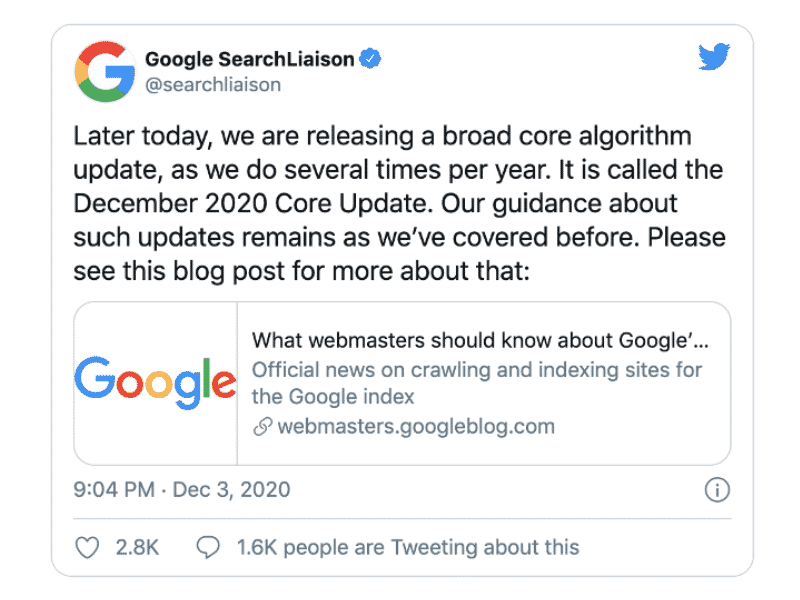
Task: Visit the @searchliaison handle
Action: [x=213, y=85]
